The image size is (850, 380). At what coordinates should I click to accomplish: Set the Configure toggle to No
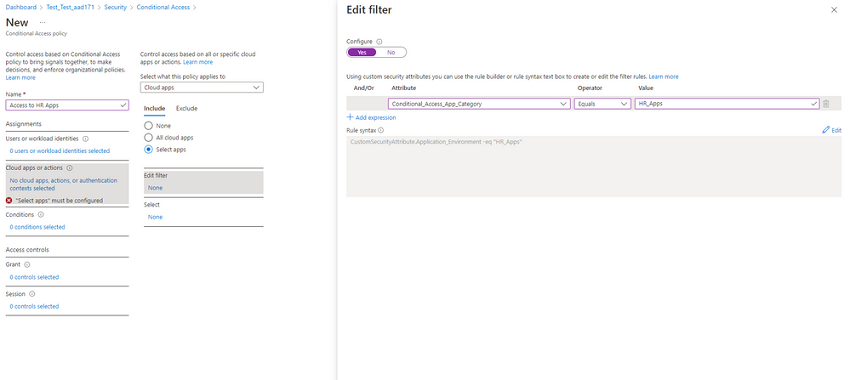tap(391, 53)
